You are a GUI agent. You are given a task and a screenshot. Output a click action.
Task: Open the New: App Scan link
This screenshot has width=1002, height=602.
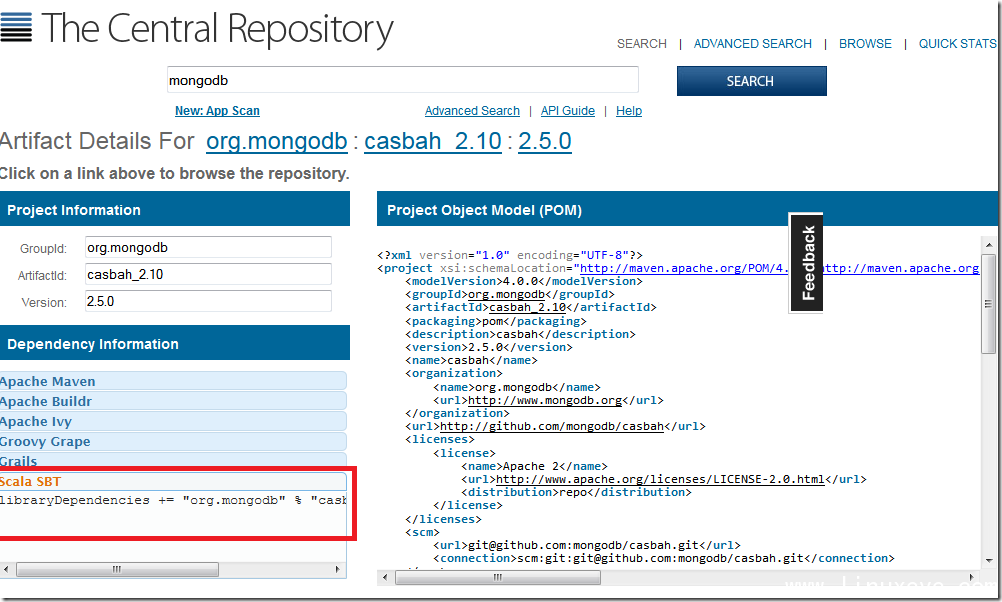(217, 111)
